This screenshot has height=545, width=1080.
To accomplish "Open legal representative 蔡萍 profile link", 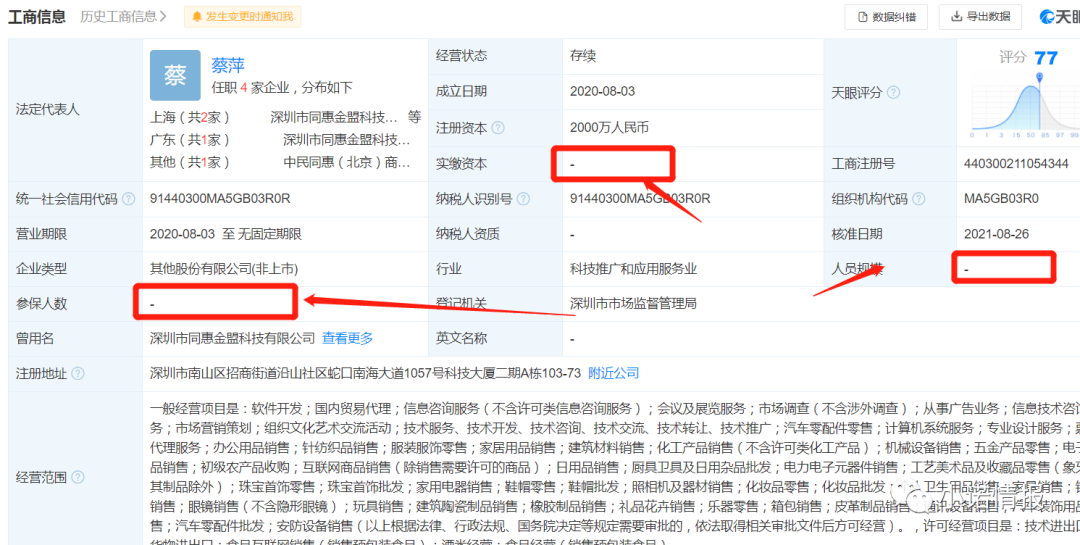I will pyautogui.click(x=228, y=65).
